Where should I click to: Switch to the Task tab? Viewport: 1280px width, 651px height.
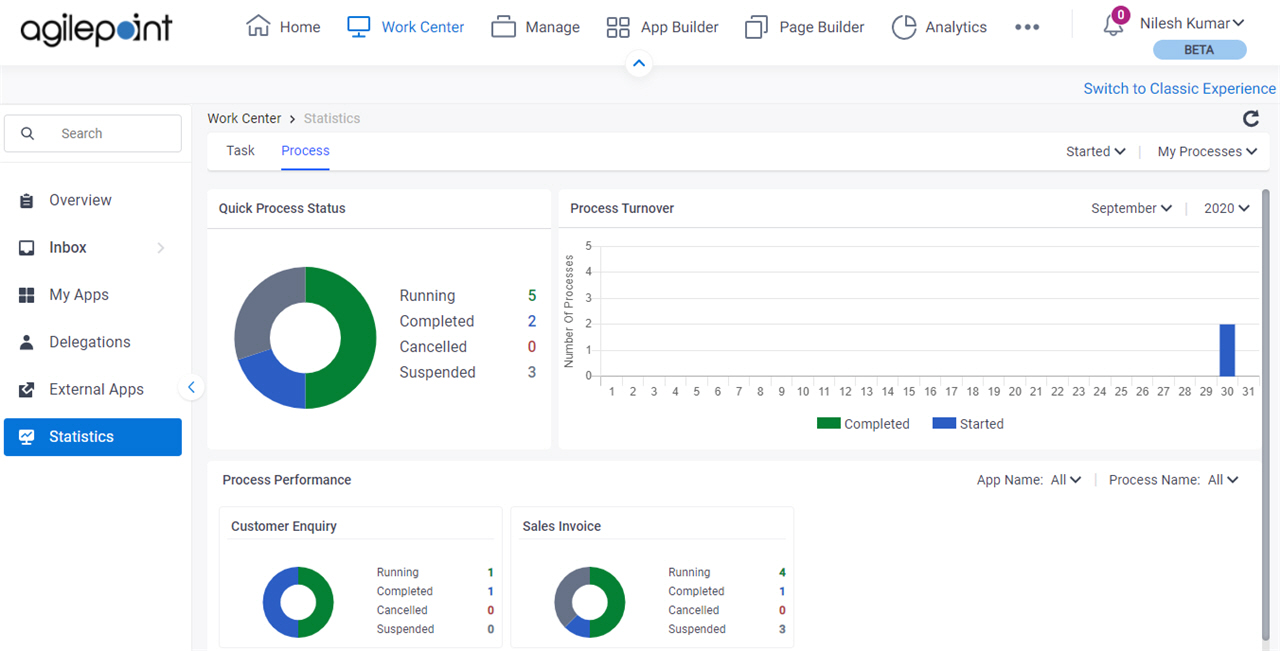click(x=240, y=150)
